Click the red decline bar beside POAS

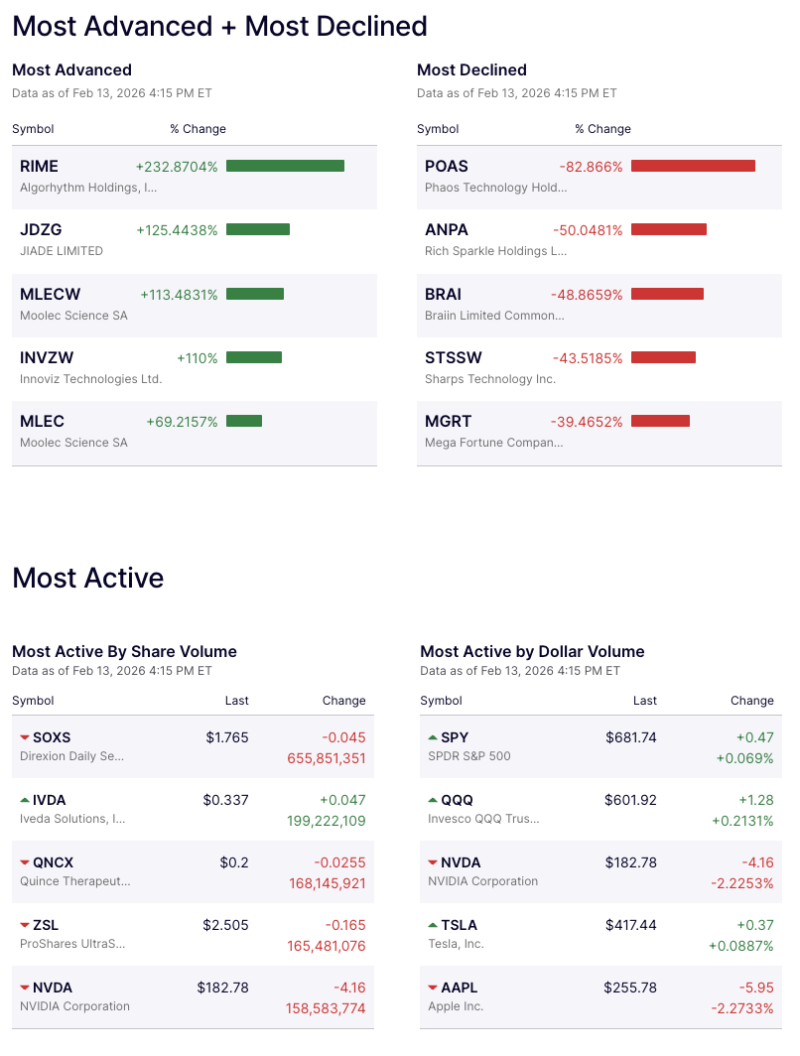[693, 166]
